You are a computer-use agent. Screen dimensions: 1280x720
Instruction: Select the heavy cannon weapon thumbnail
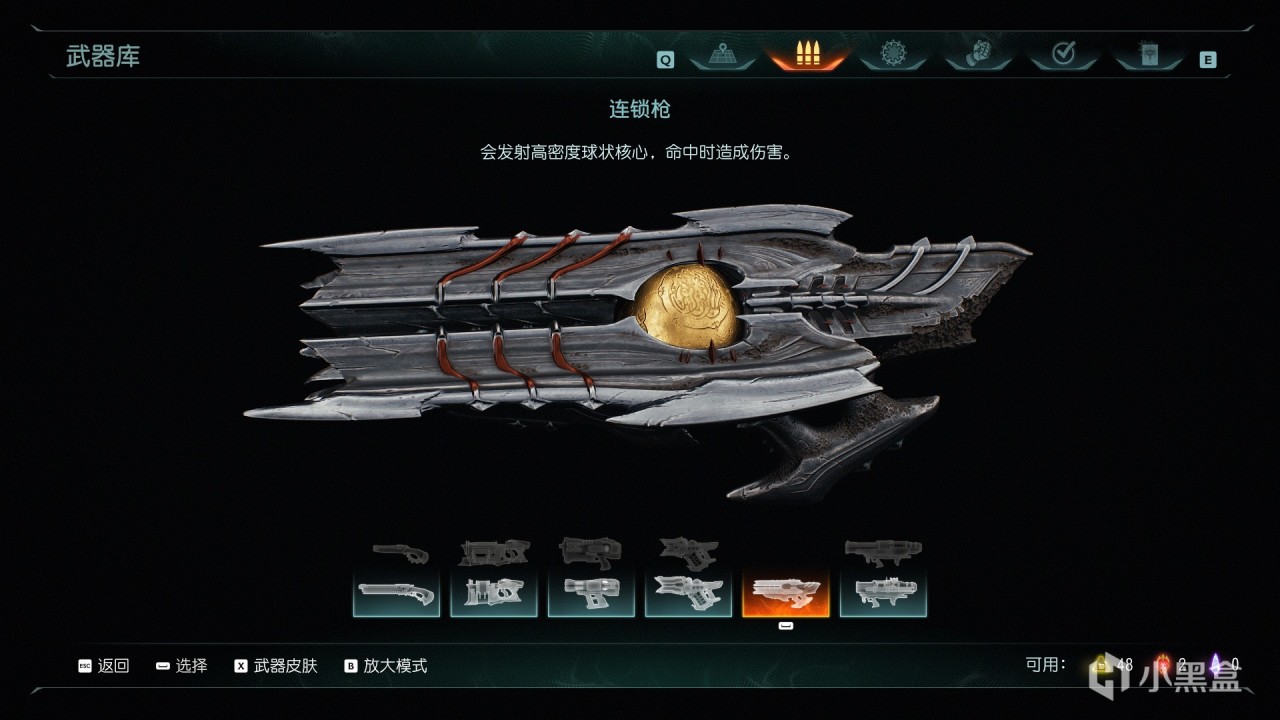tap(494, 594)
